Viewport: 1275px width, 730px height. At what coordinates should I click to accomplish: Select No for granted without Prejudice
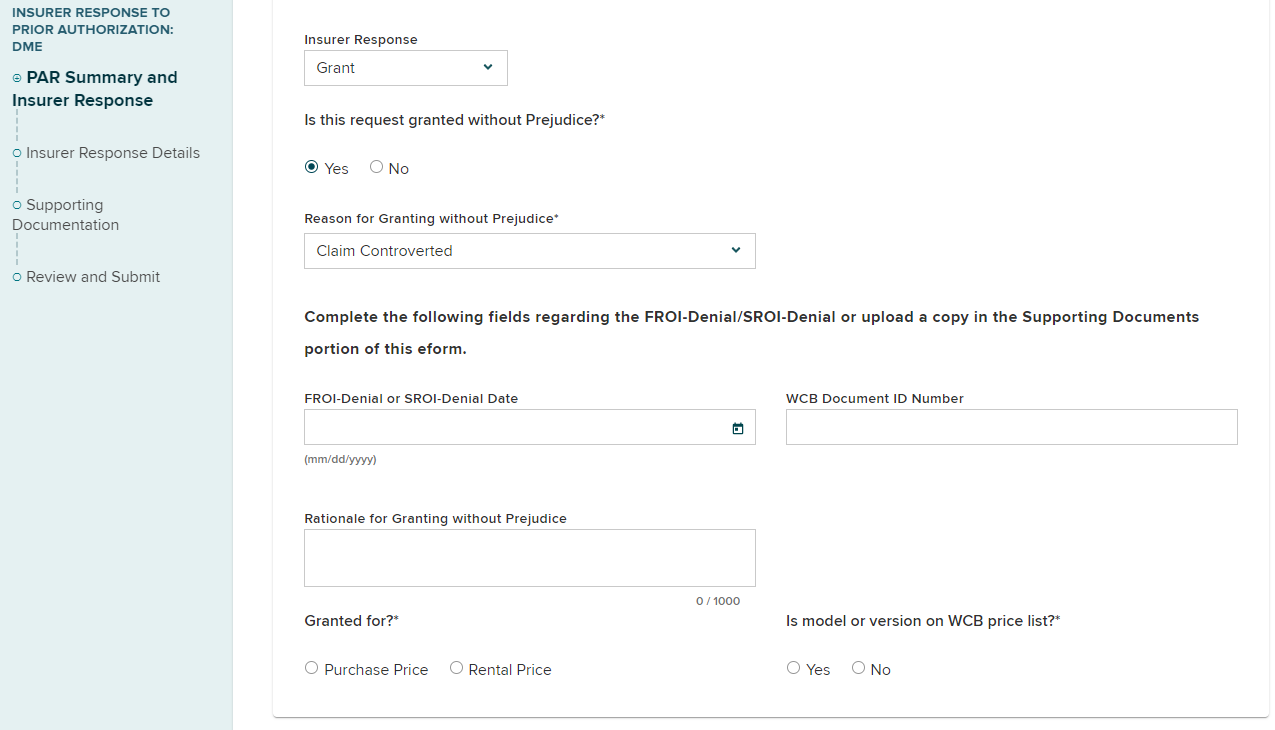[377, 167]
